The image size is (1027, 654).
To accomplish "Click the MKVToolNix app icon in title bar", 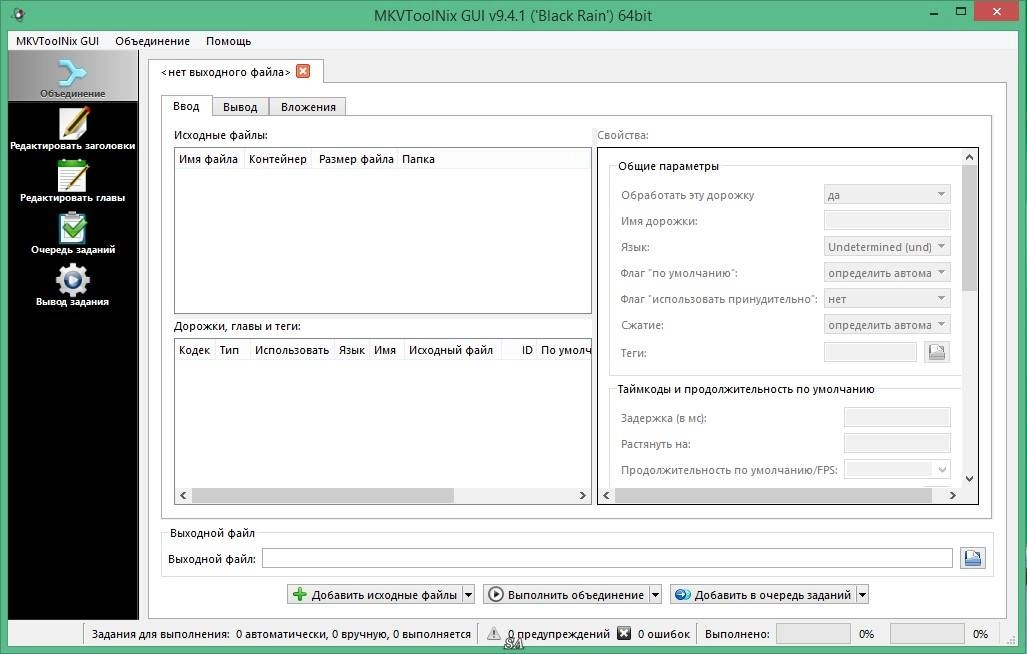I will coord(18,14).
